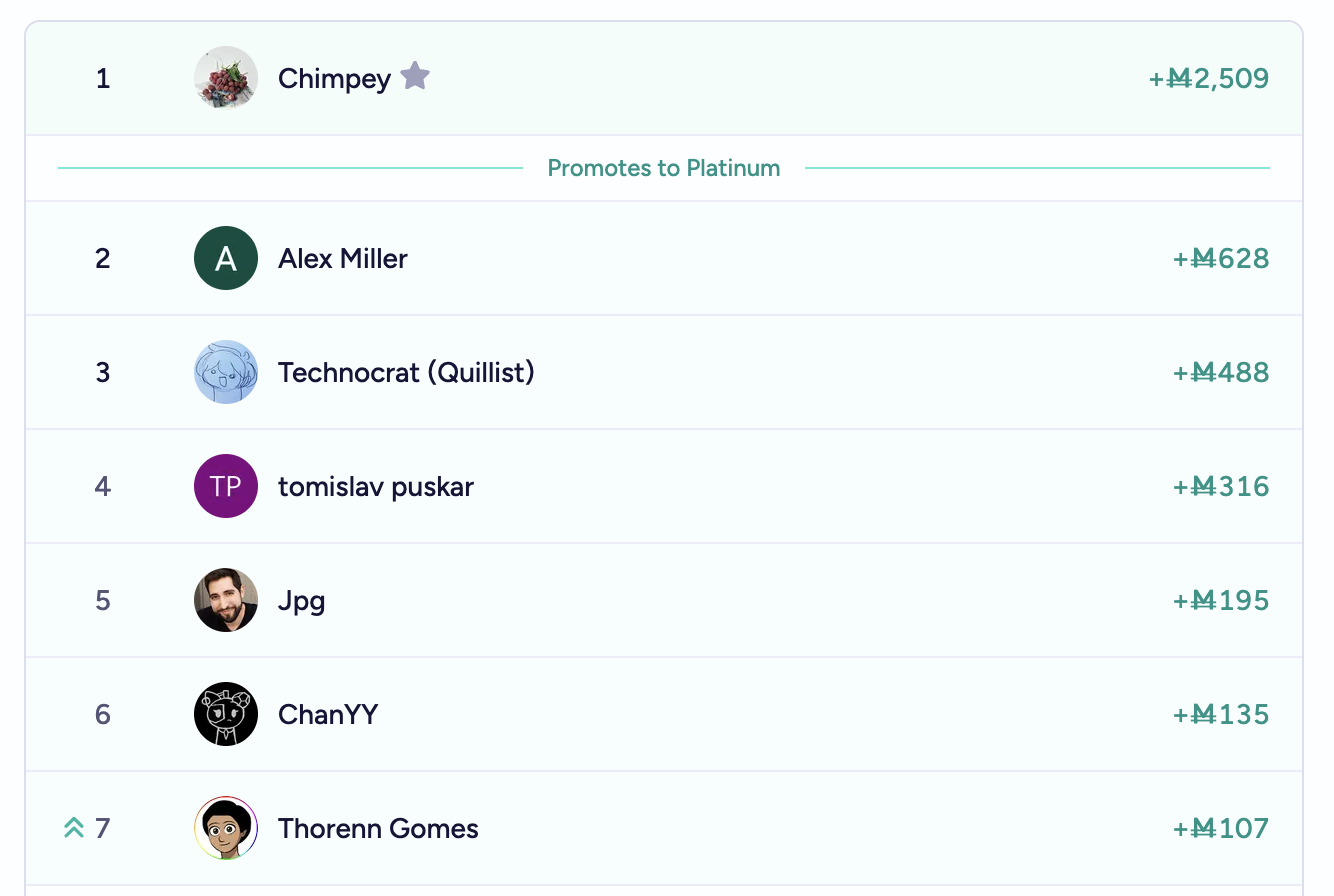The height and width of the screenshot is (896, 1334).
Task: Click the Jpg username
Action: coord(301,602)
